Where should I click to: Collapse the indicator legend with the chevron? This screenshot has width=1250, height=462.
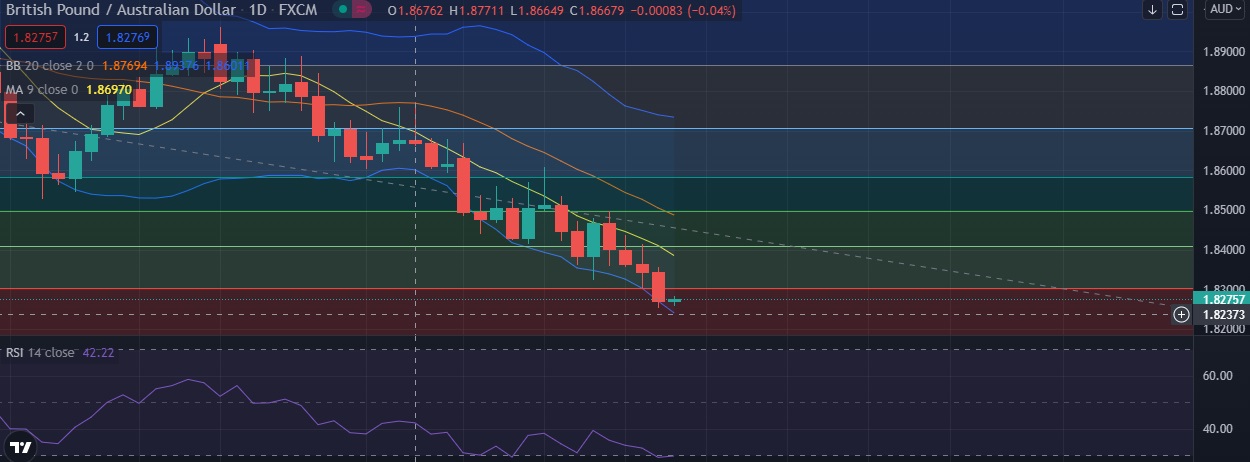(19, 114)
